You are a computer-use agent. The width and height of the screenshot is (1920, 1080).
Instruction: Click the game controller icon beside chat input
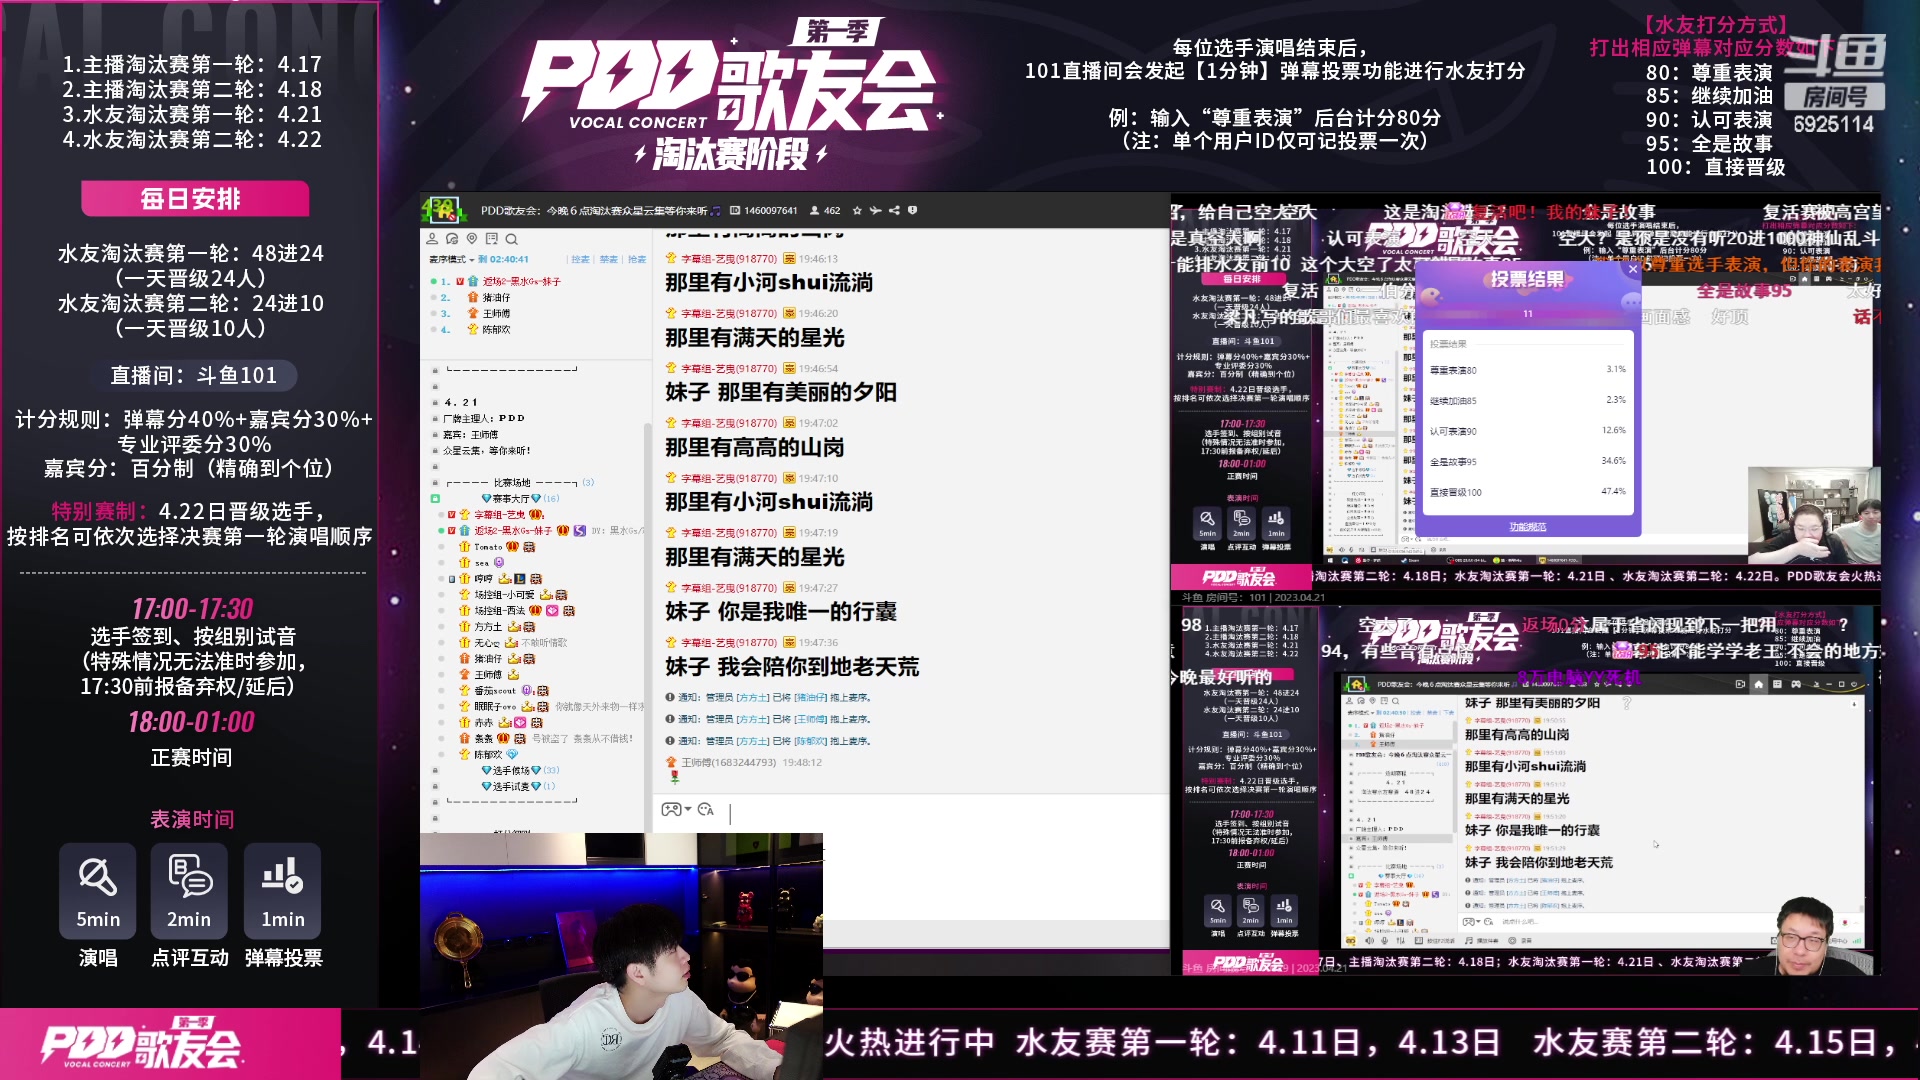point(671,809)
